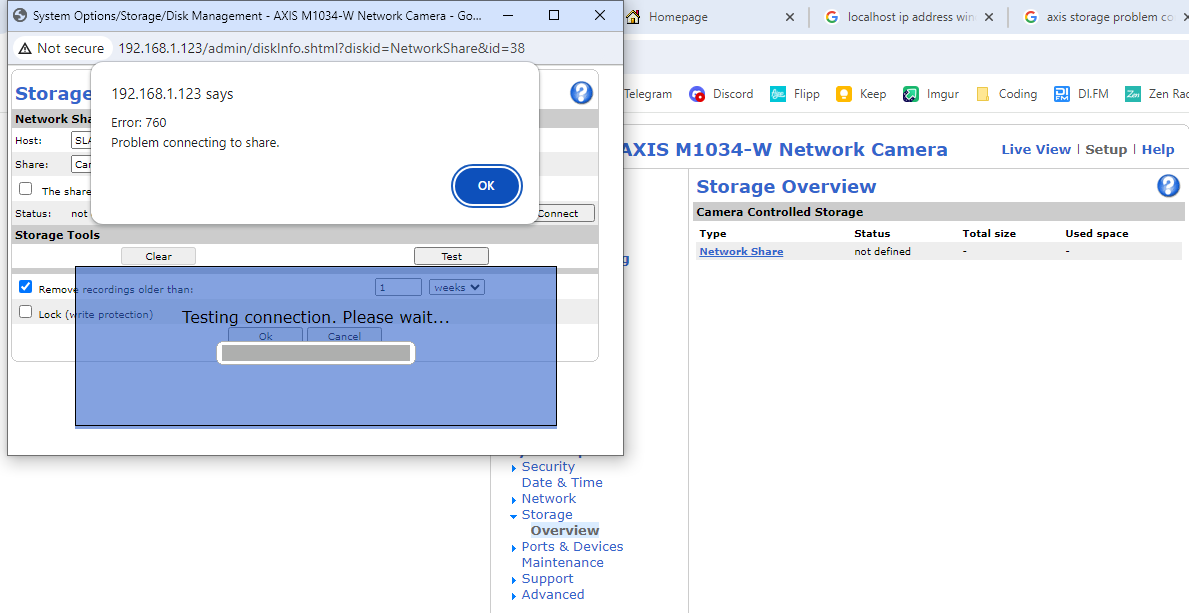
Task: Click the Not secure warning icon
Action: pos(25,48)
